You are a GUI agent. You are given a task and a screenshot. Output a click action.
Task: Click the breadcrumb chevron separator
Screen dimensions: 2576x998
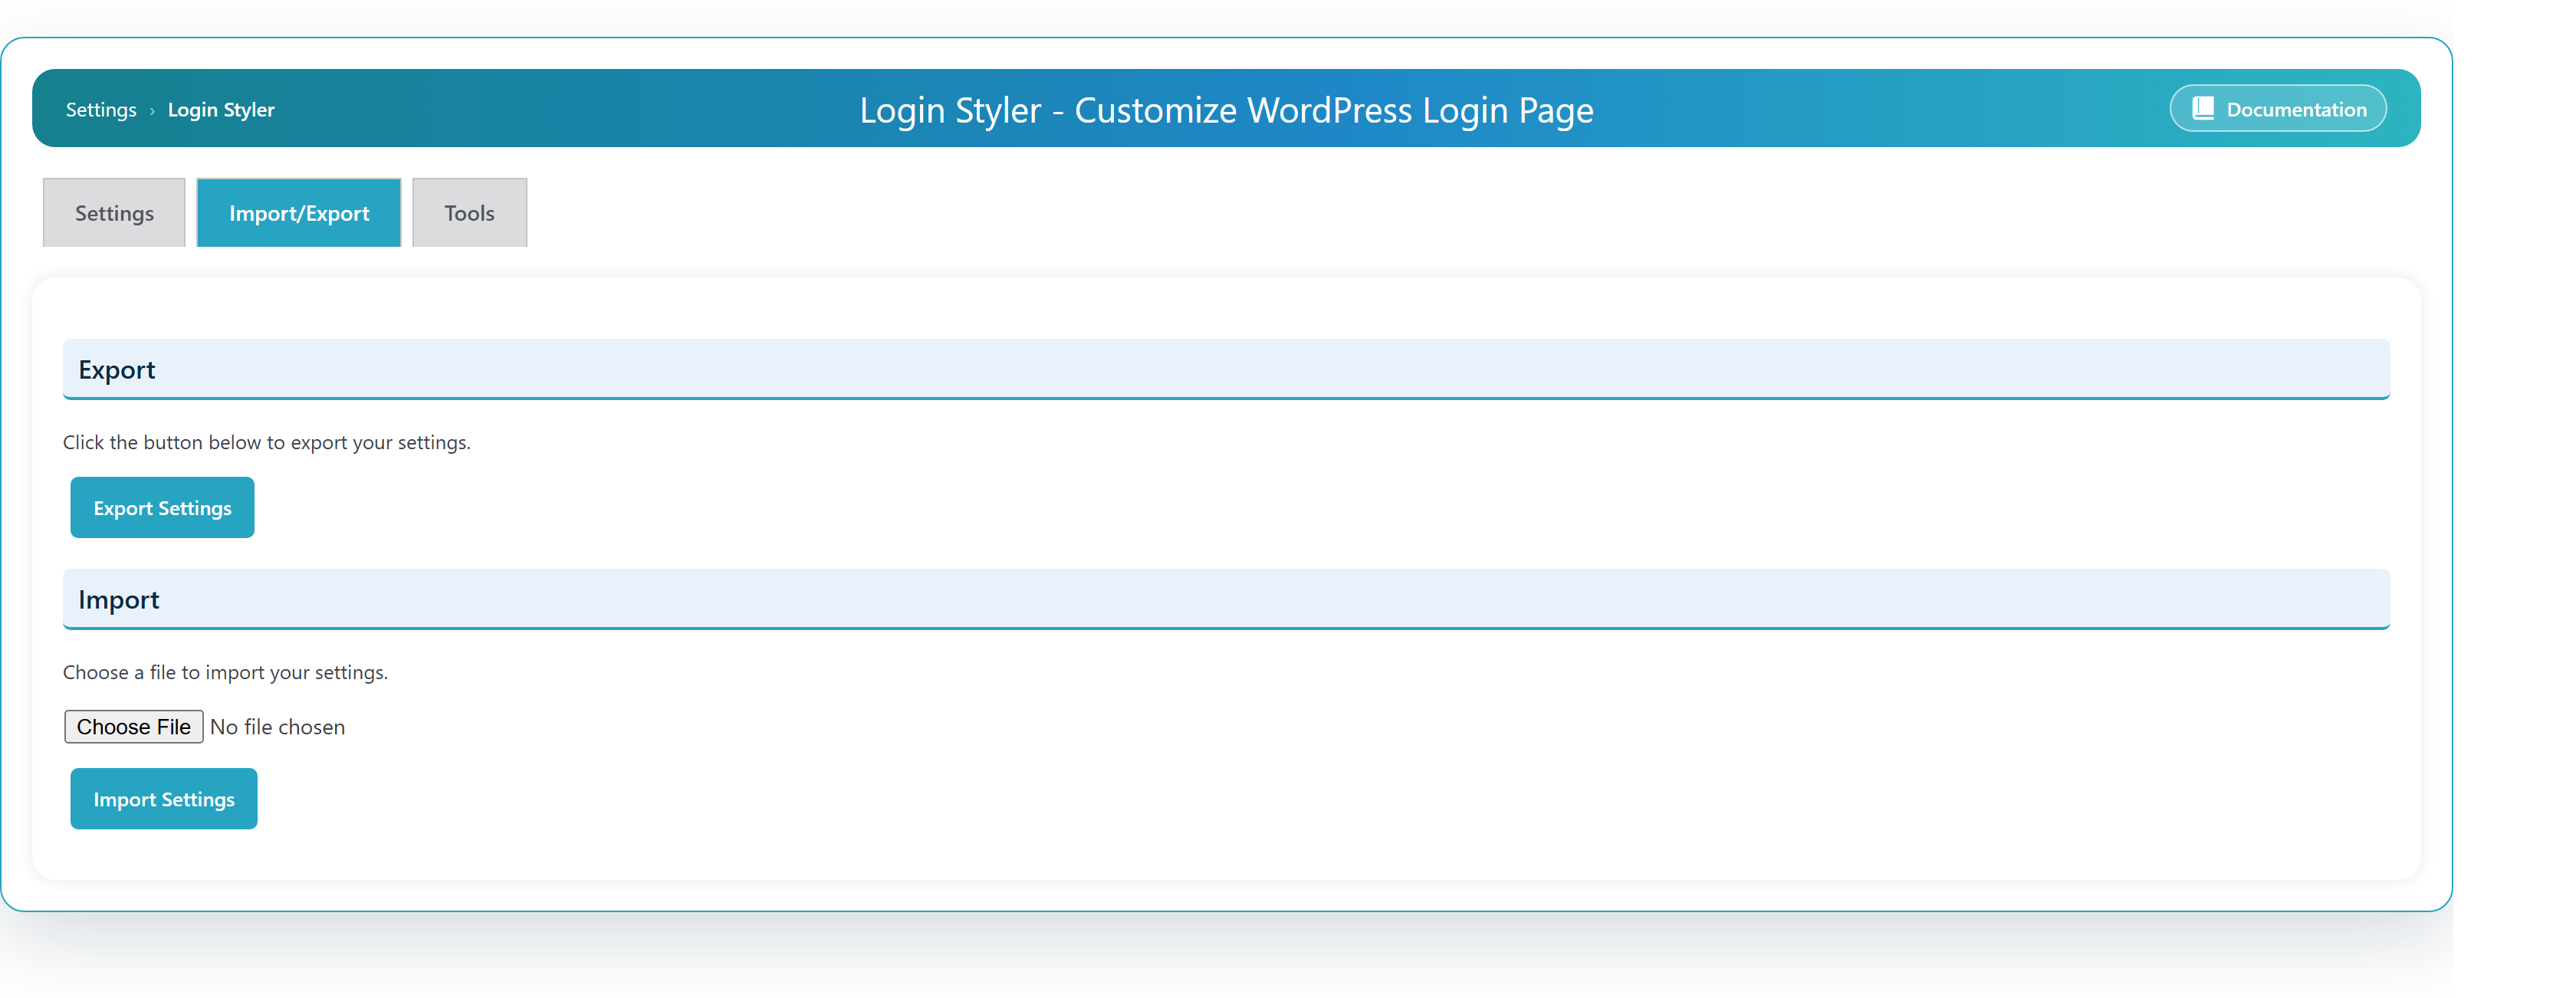coord(152,111)
